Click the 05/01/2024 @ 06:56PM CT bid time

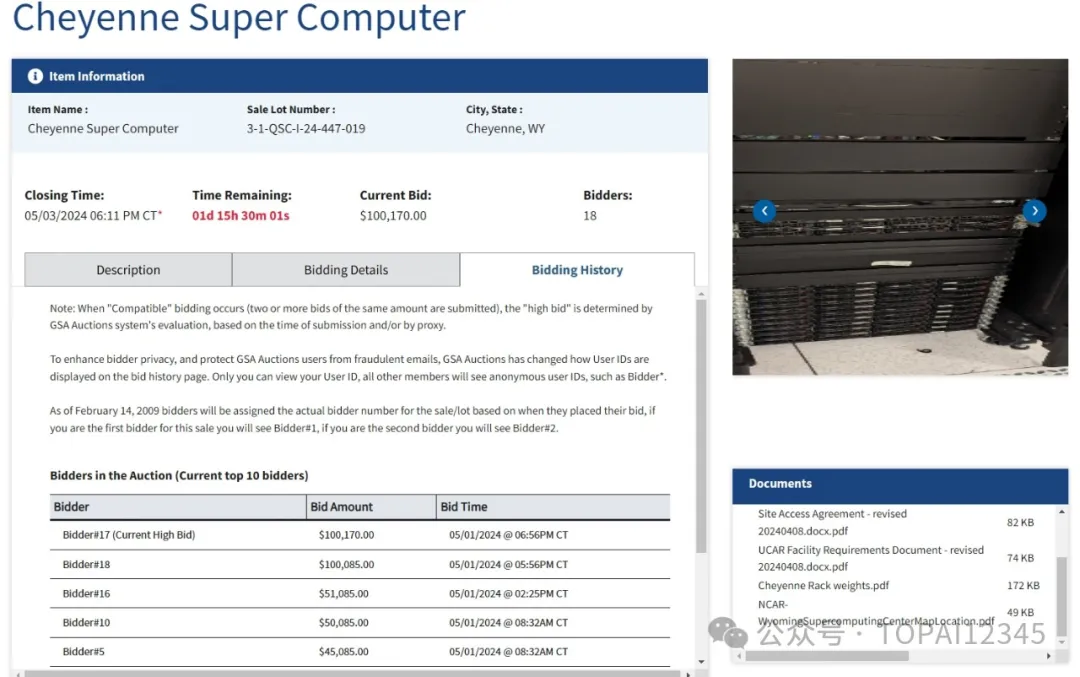[x=508, y=535]
